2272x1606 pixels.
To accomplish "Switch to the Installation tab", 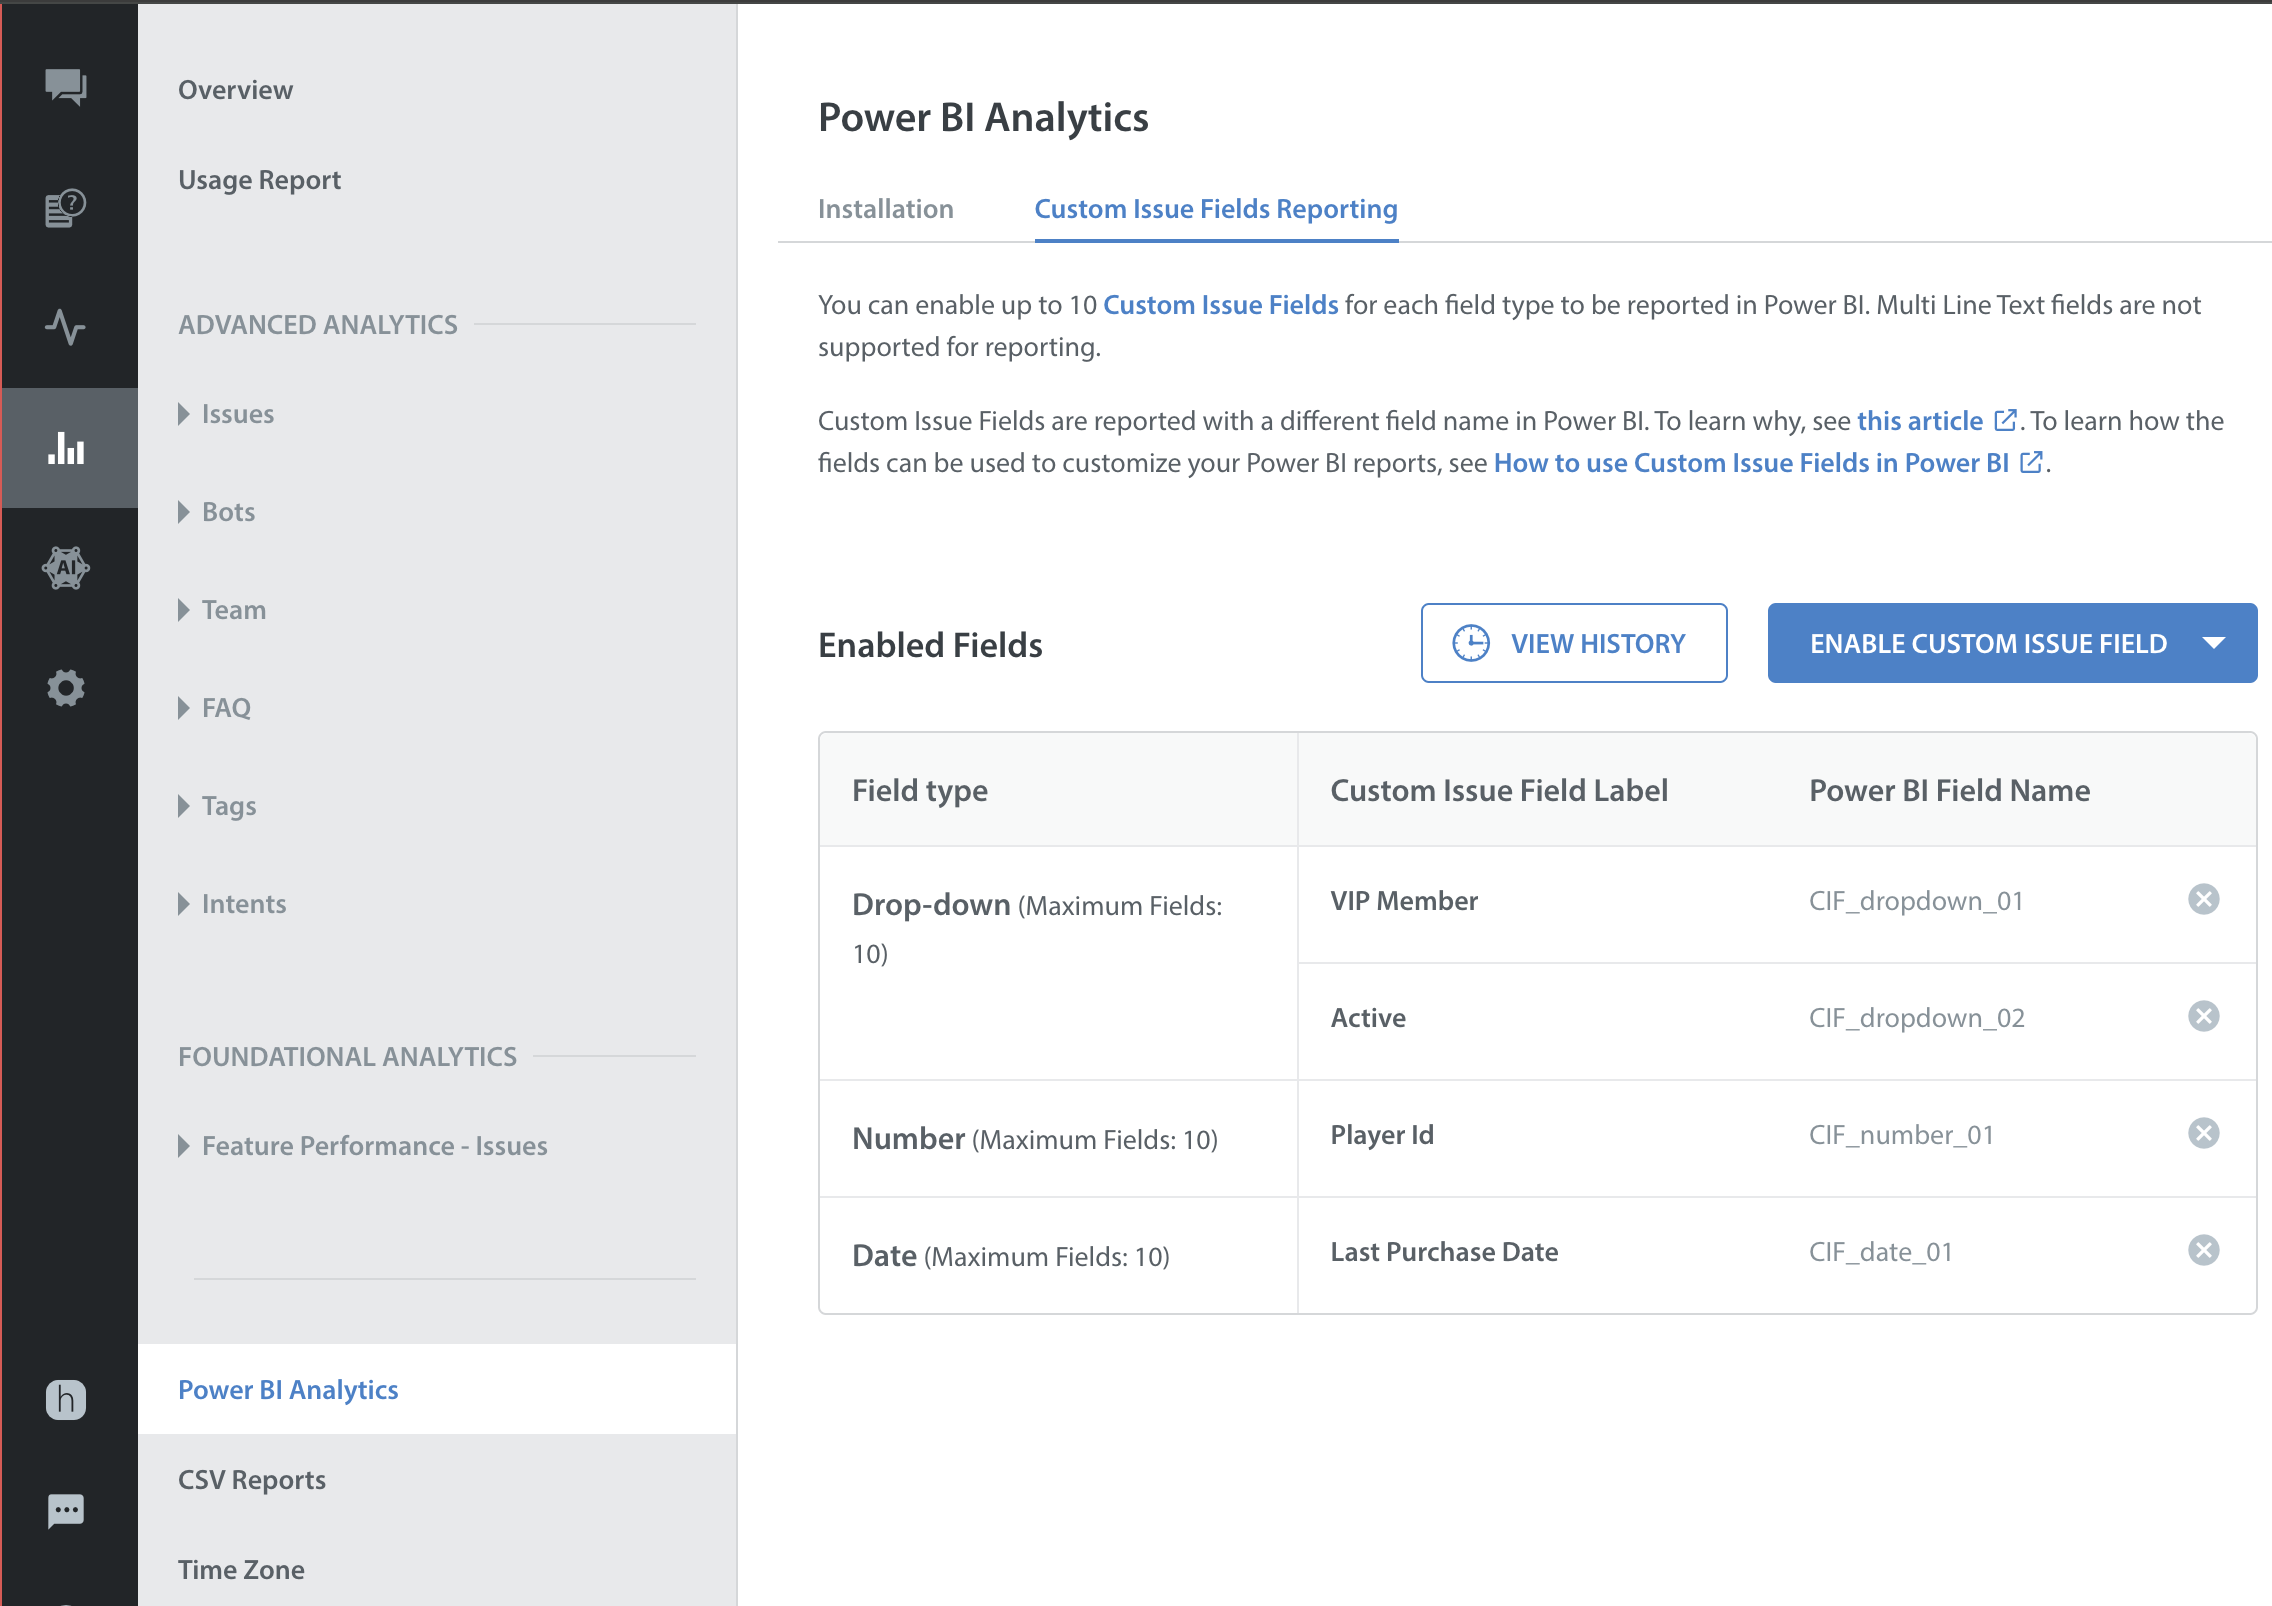I will (x=886, y=209).
